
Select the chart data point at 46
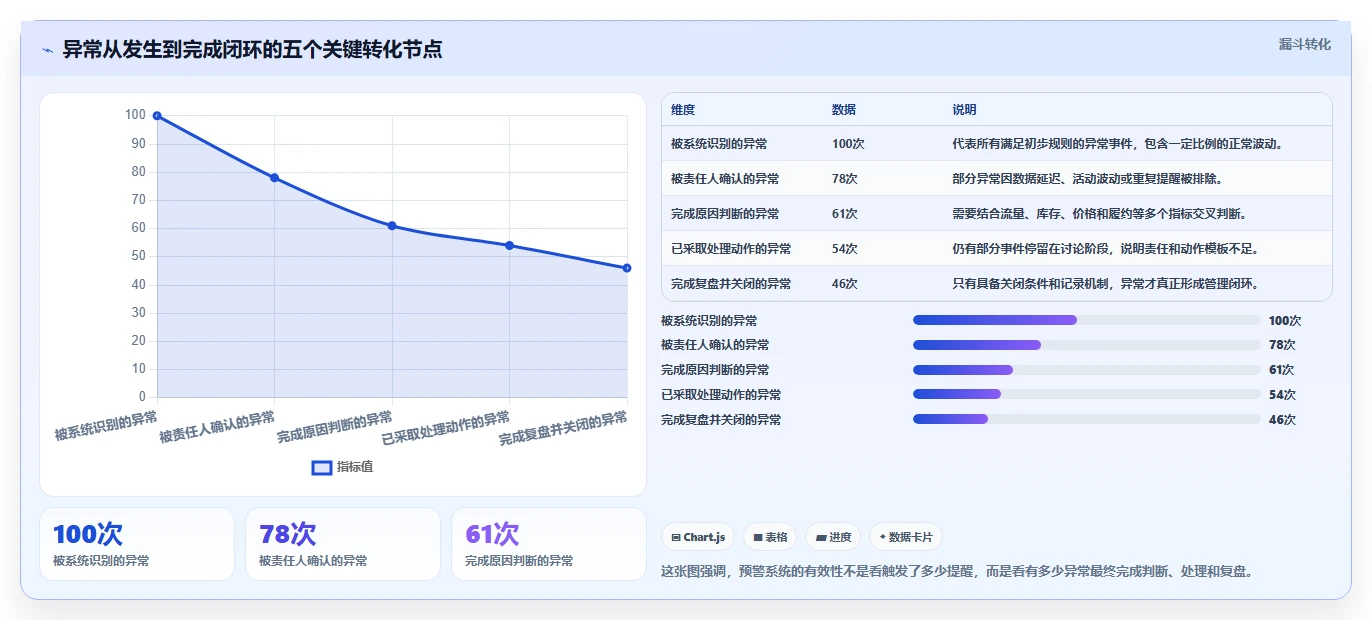[627, 268]
